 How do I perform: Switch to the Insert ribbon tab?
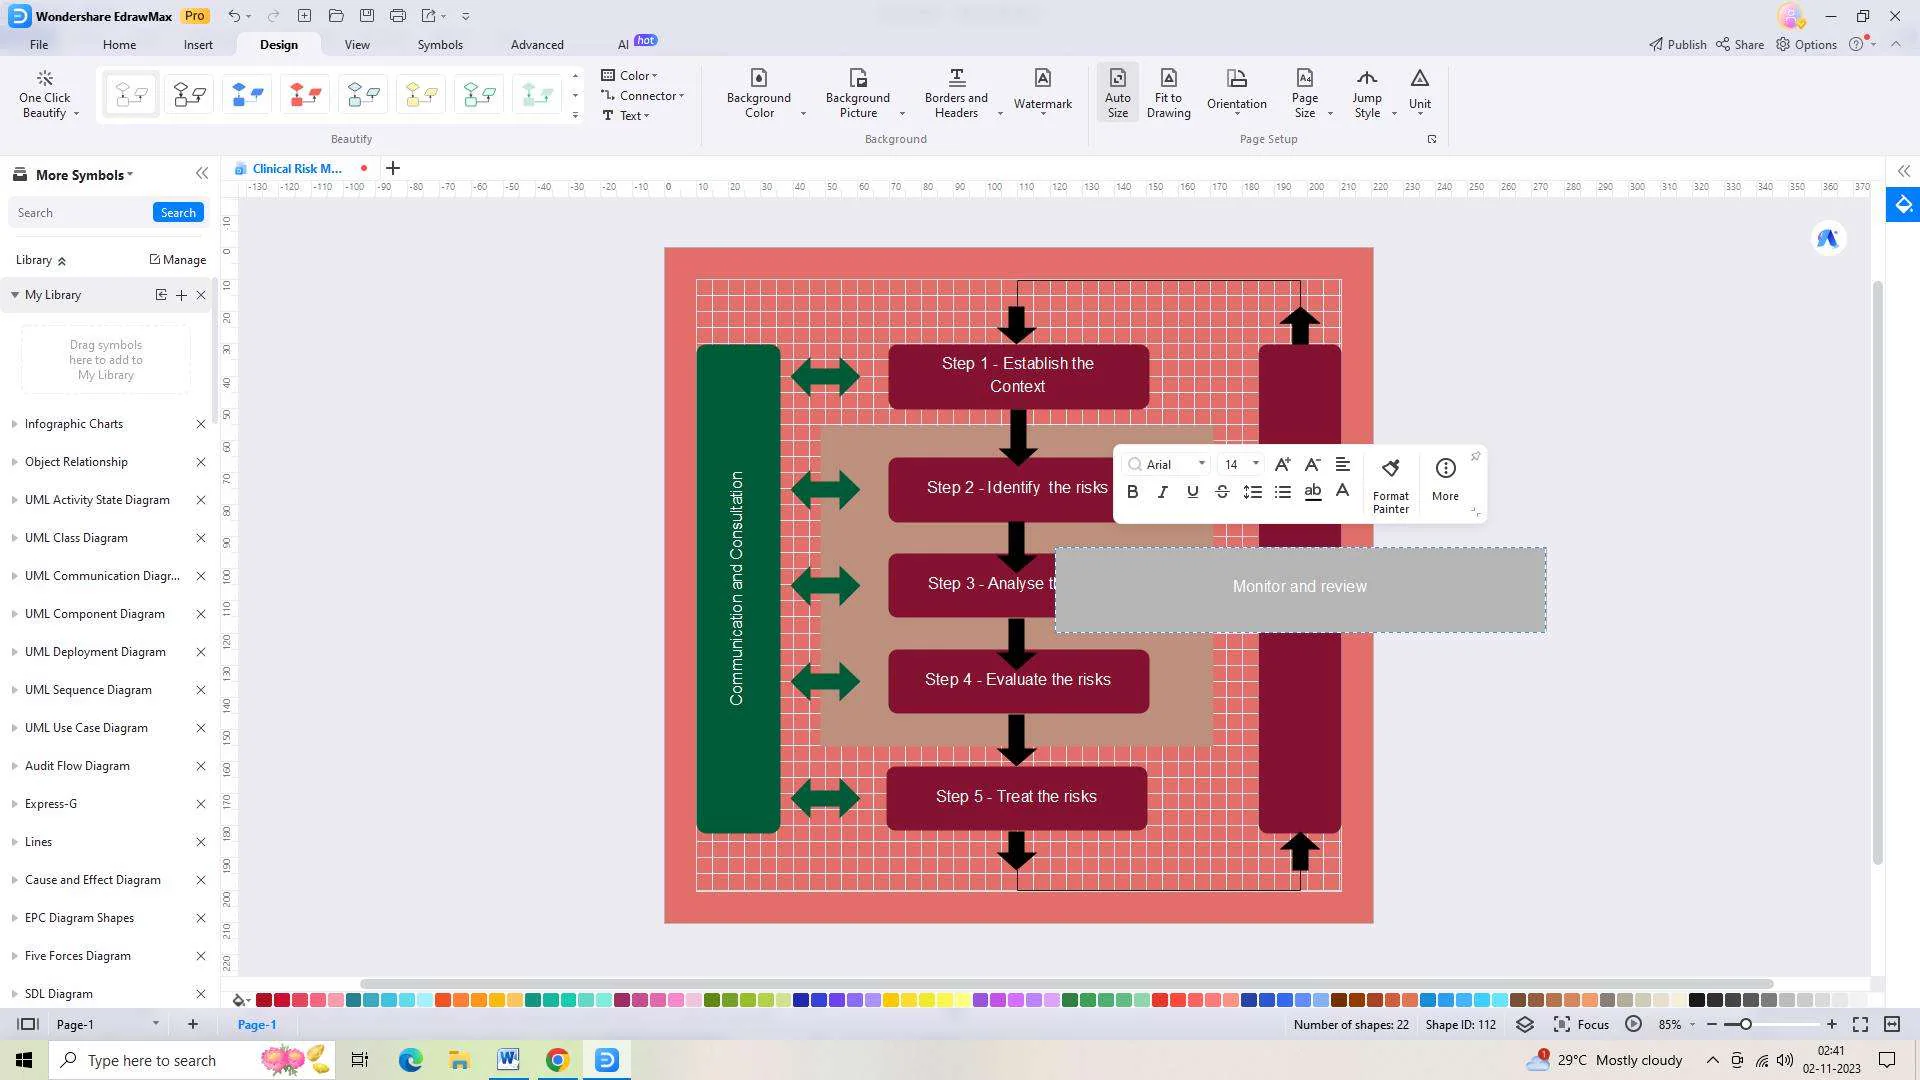[x=198, y=44]
